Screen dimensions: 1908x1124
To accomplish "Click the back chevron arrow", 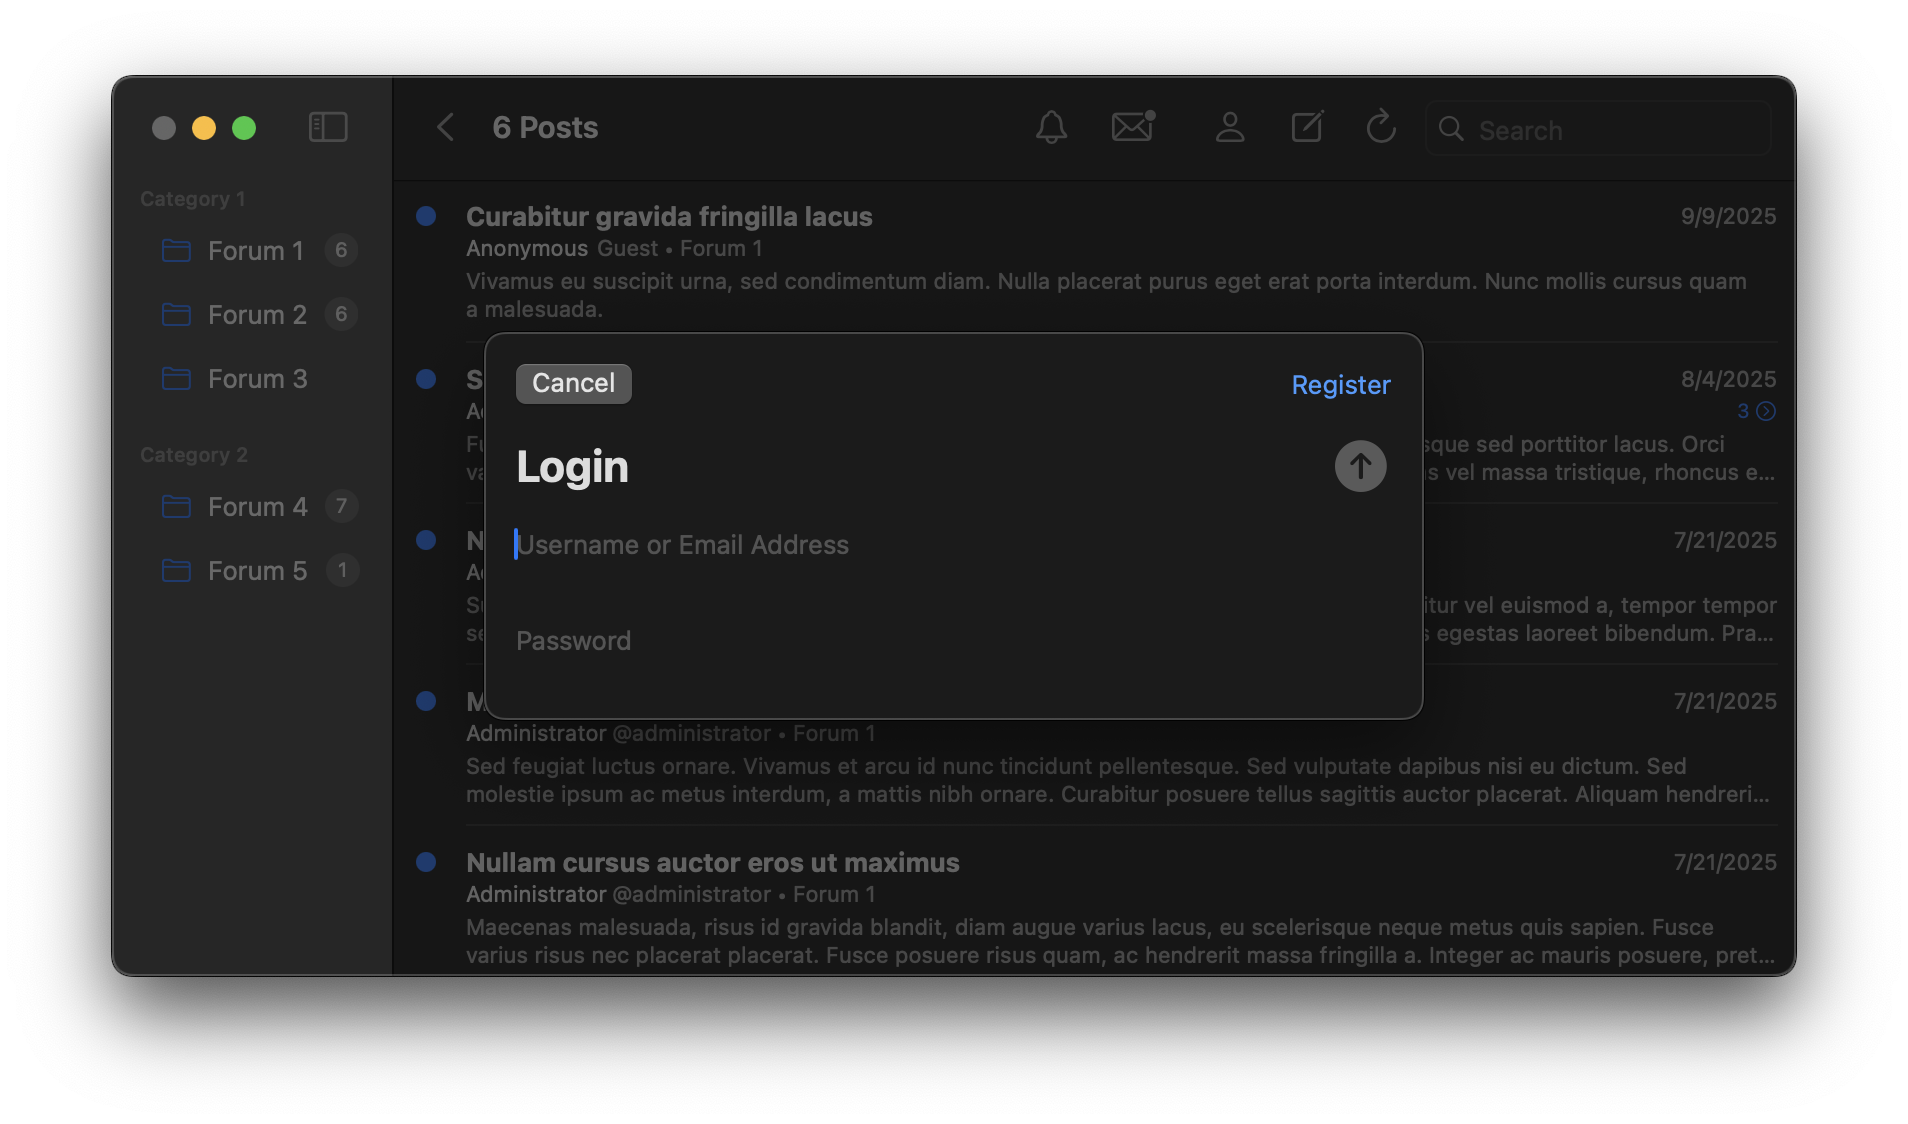I will pyautogui.click(x=446, y=127).
